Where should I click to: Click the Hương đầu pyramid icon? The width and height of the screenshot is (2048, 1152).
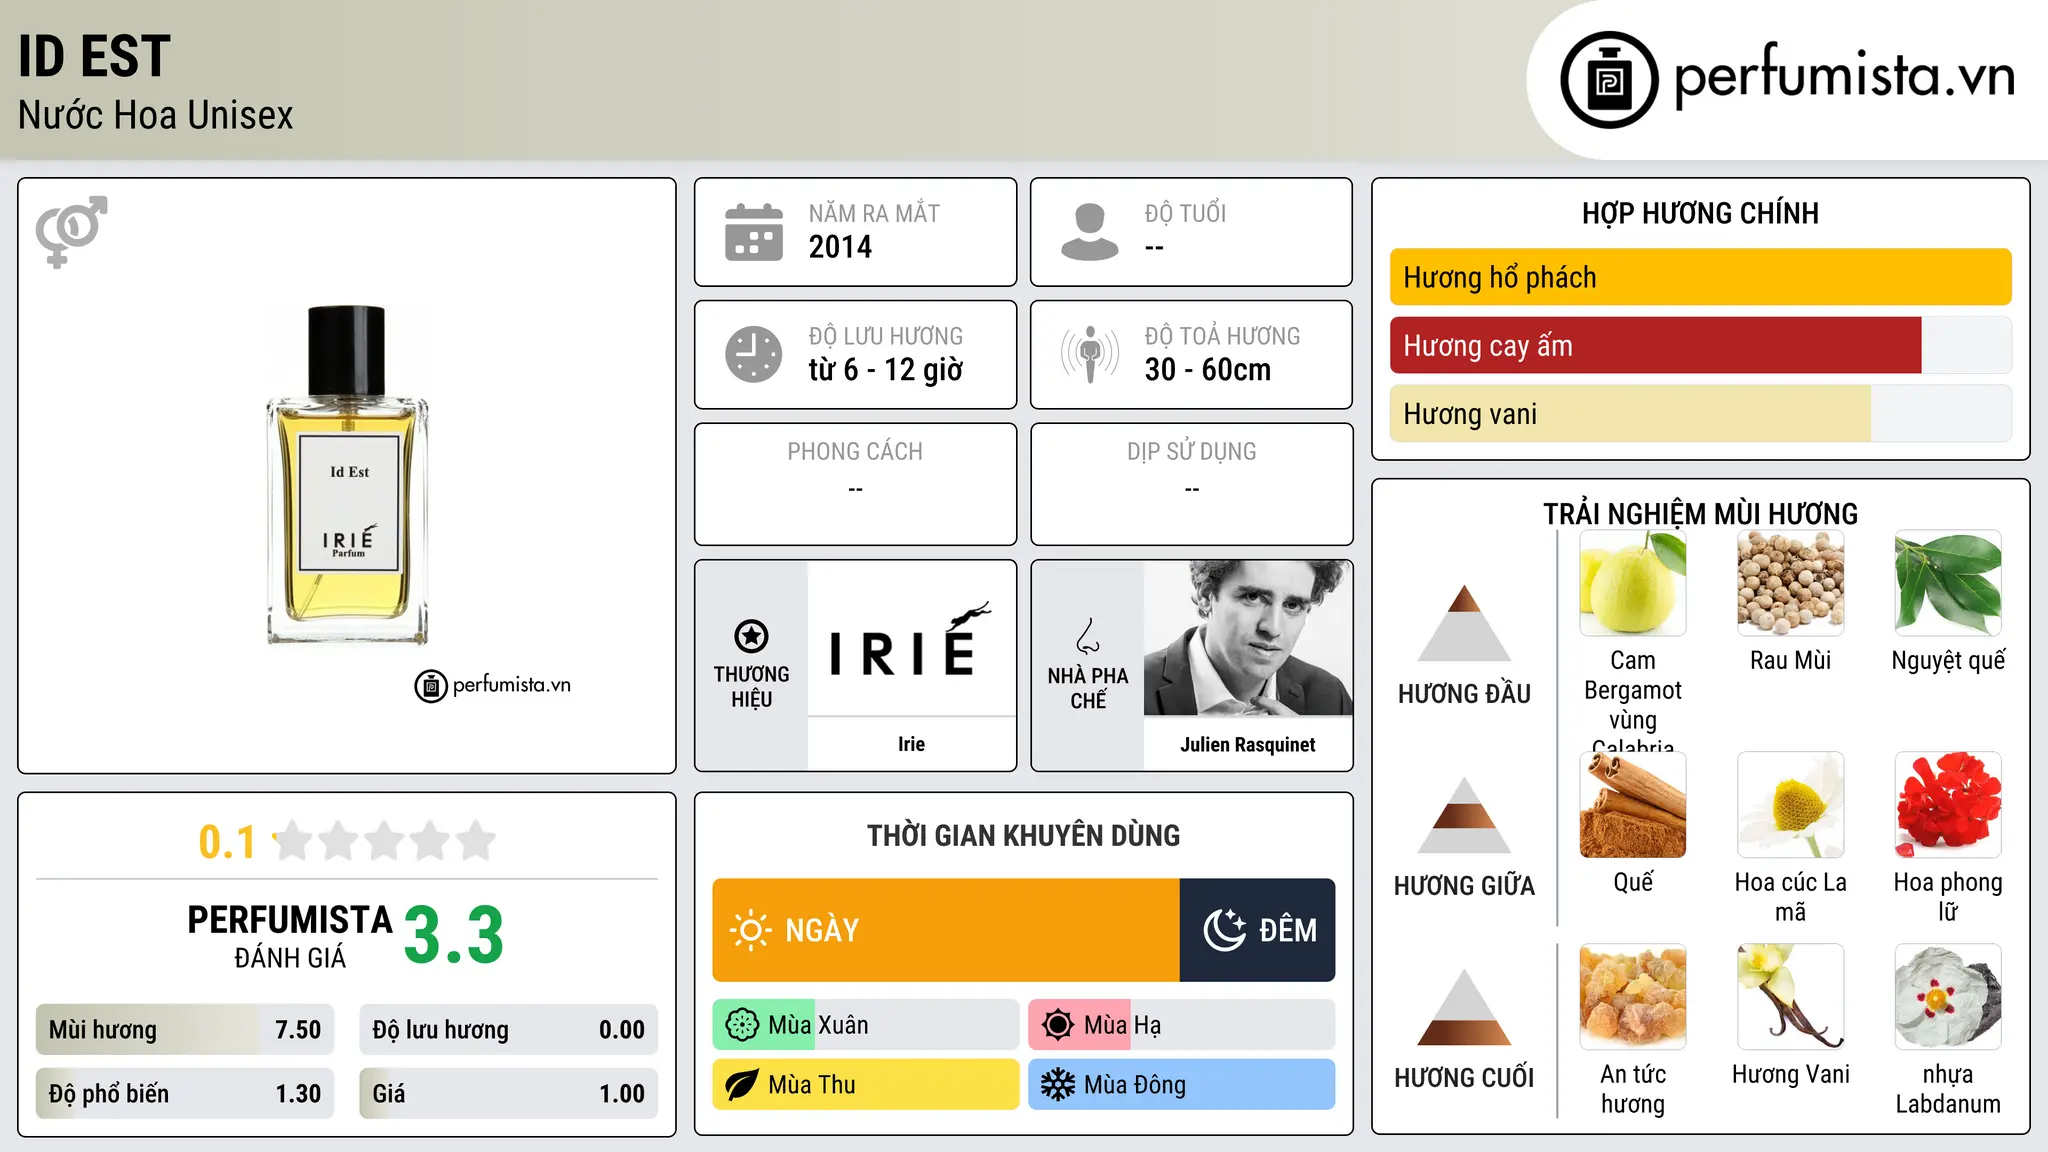(1464, 624)
